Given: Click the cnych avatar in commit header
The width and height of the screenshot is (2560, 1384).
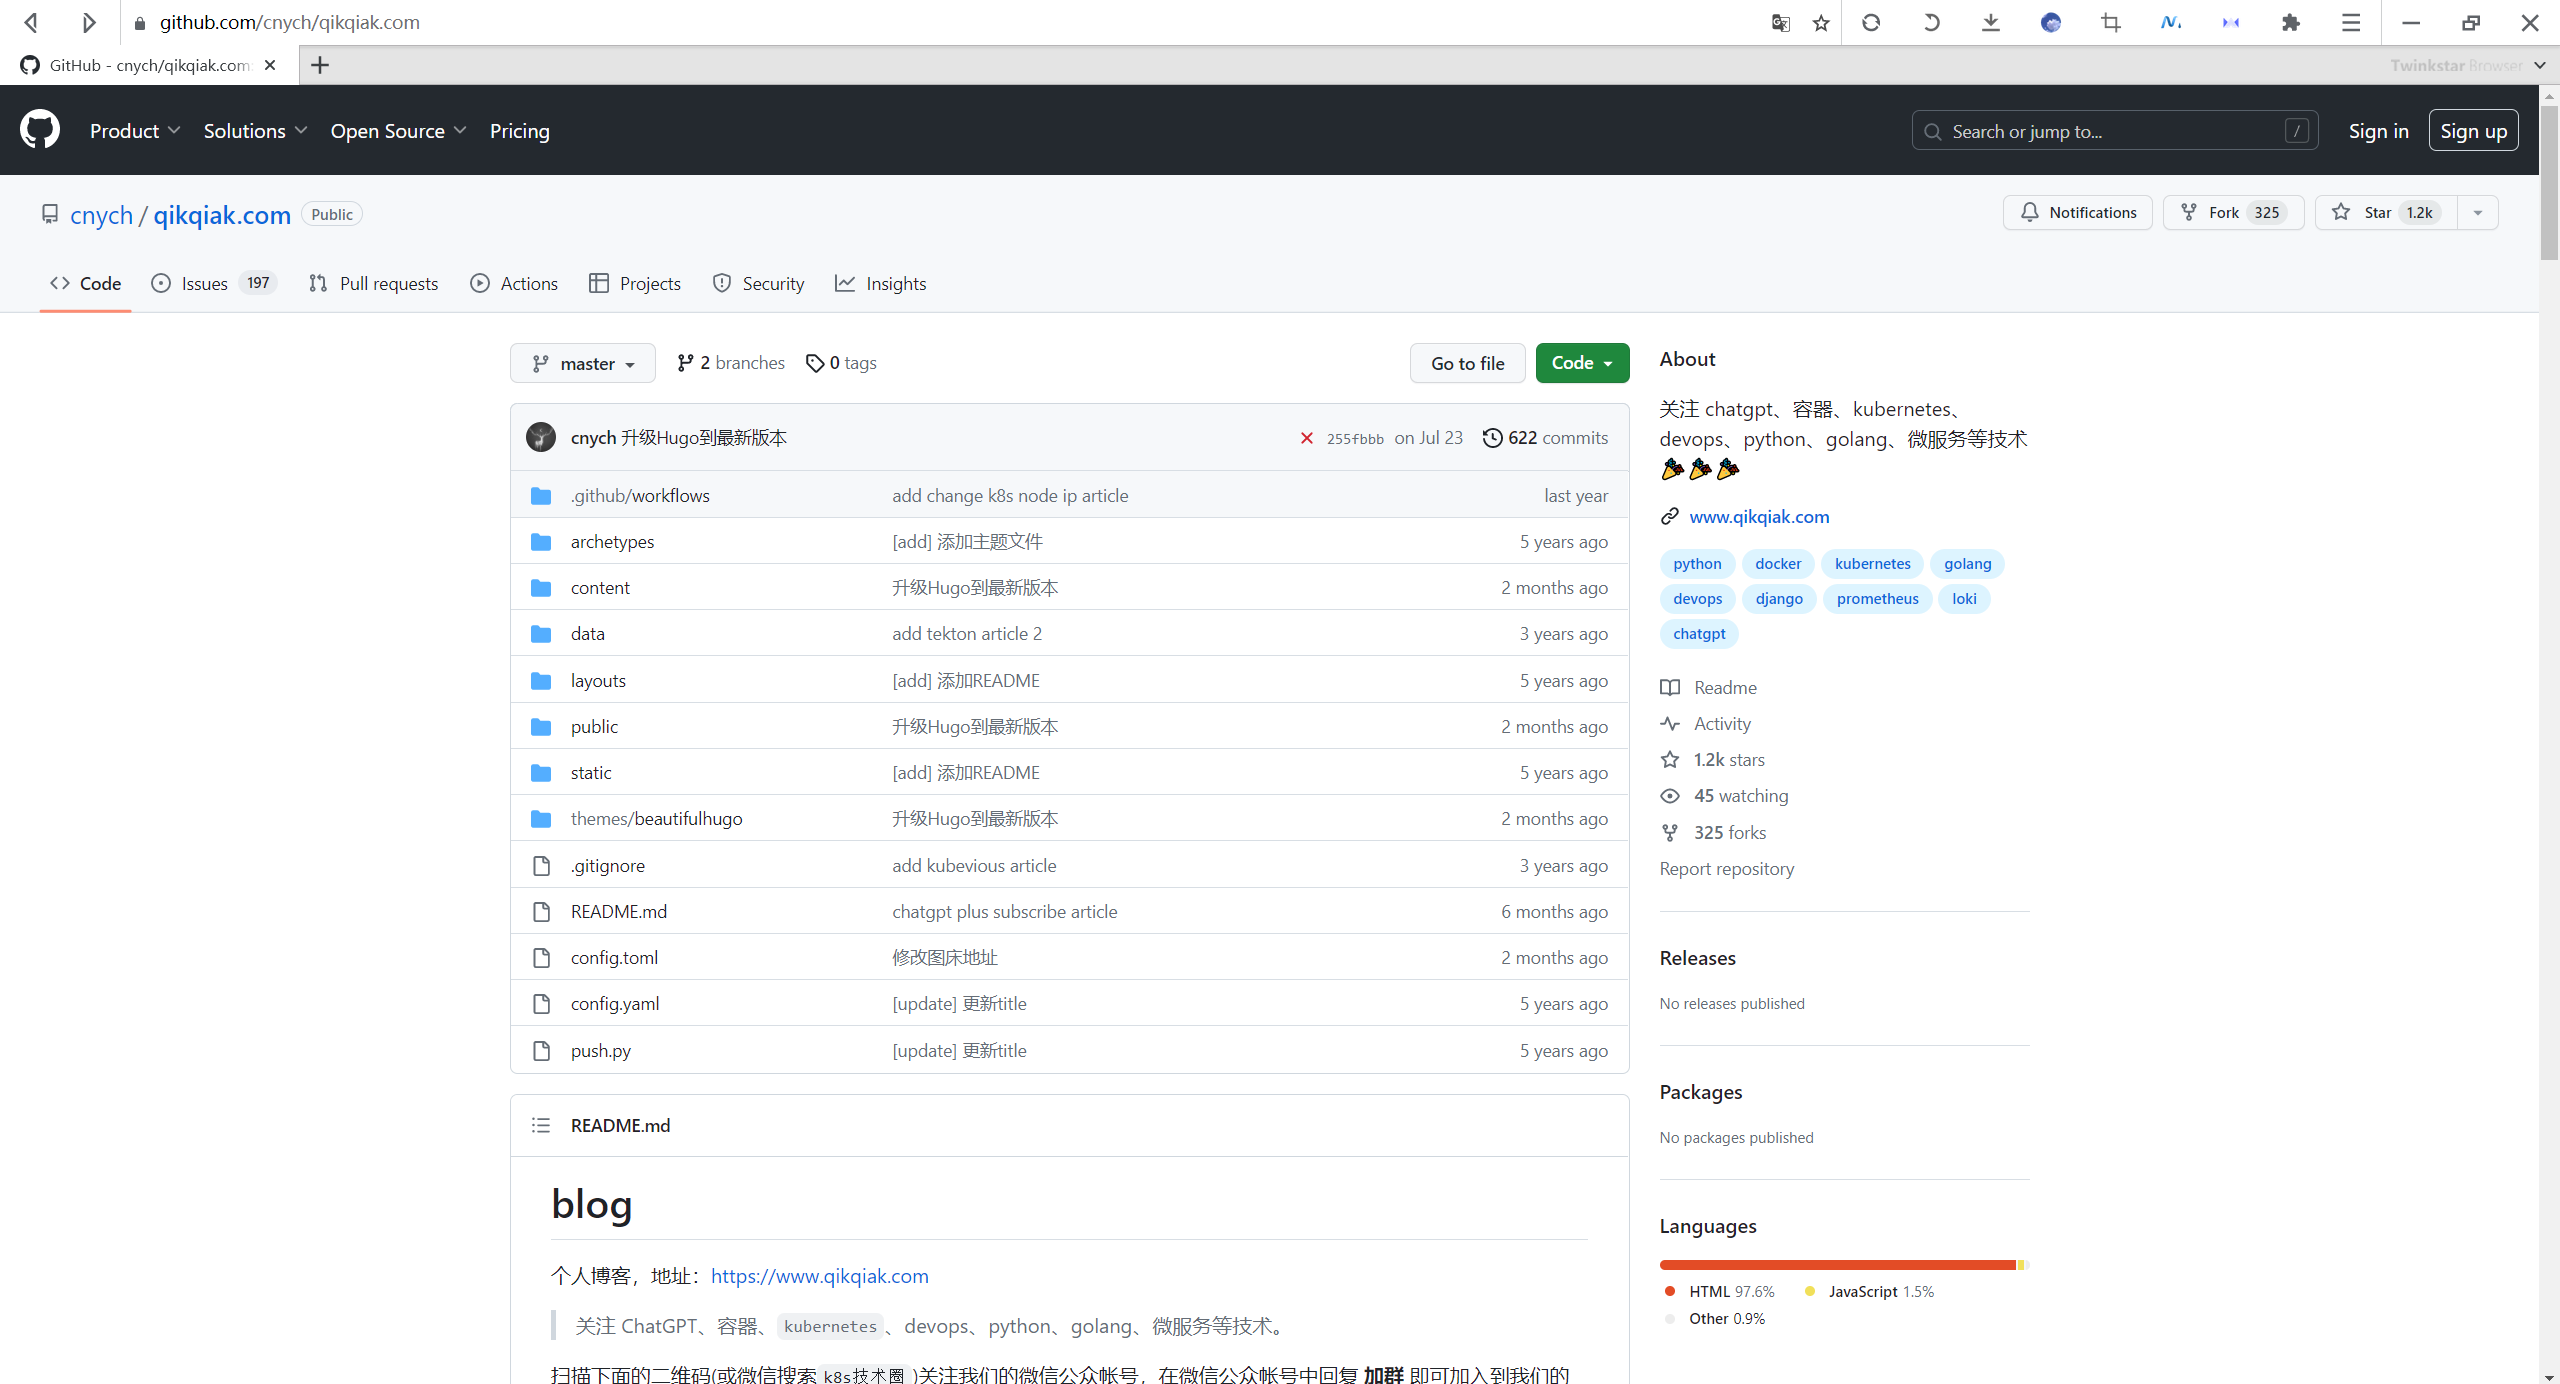Looking at the screenshot, I should coord(541,437).
